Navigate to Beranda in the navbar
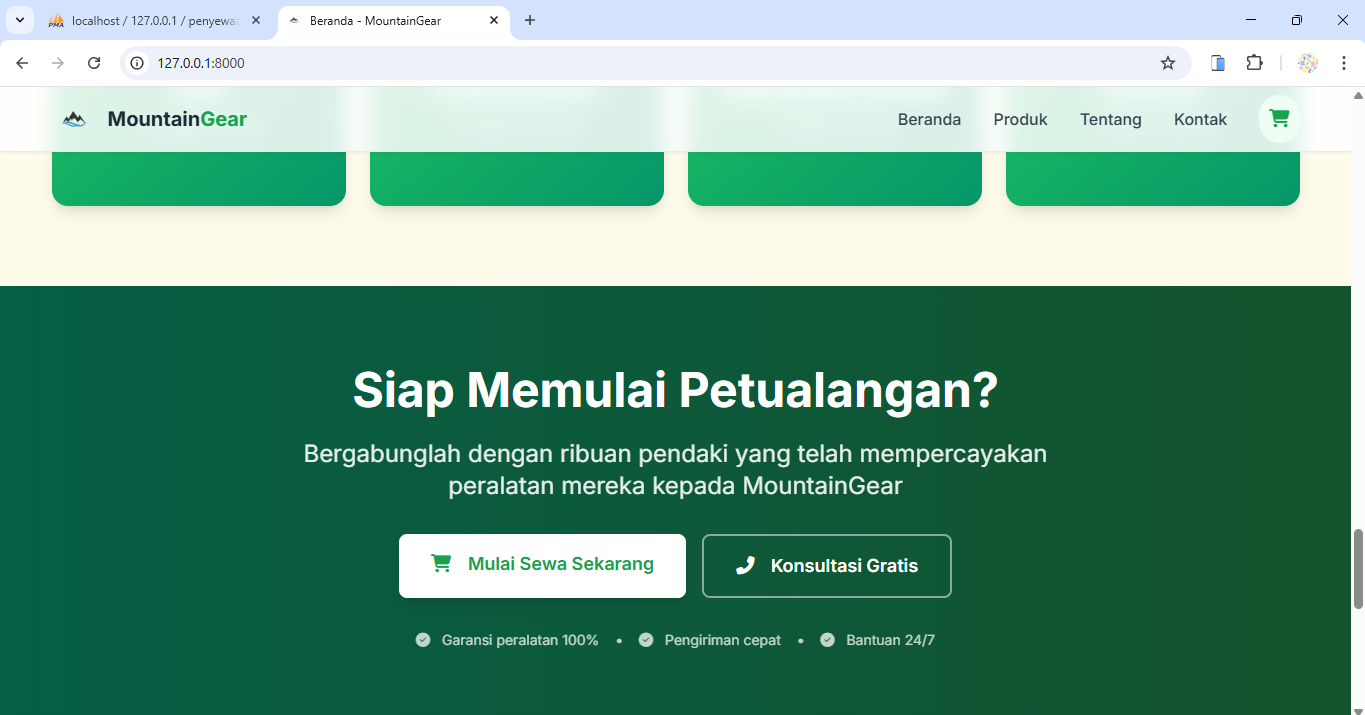 [x=929, y=119]
